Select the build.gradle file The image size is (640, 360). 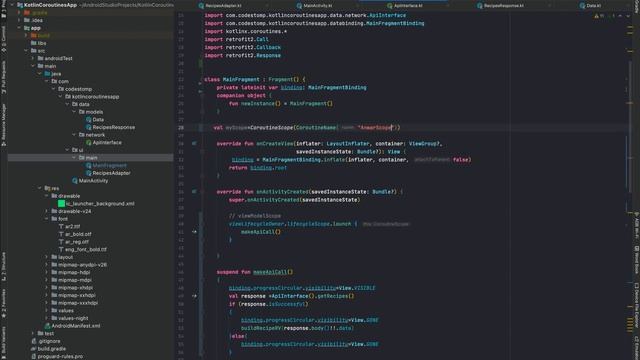[x=49, y=349]
